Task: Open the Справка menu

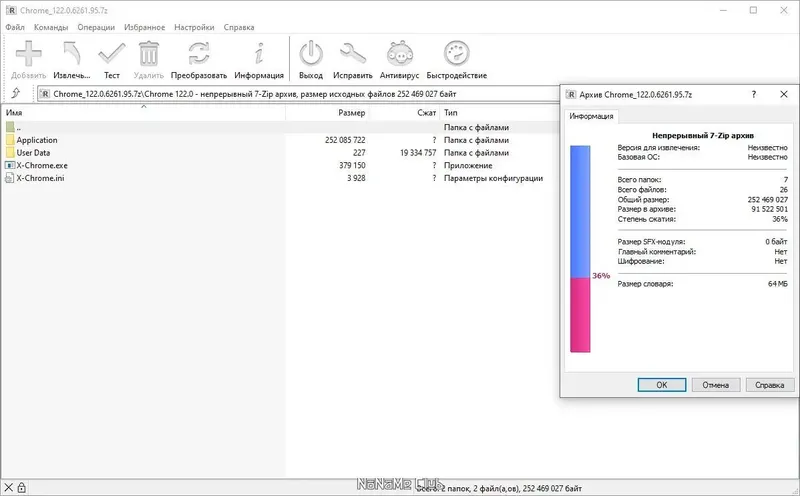Action: coord(239,27)
